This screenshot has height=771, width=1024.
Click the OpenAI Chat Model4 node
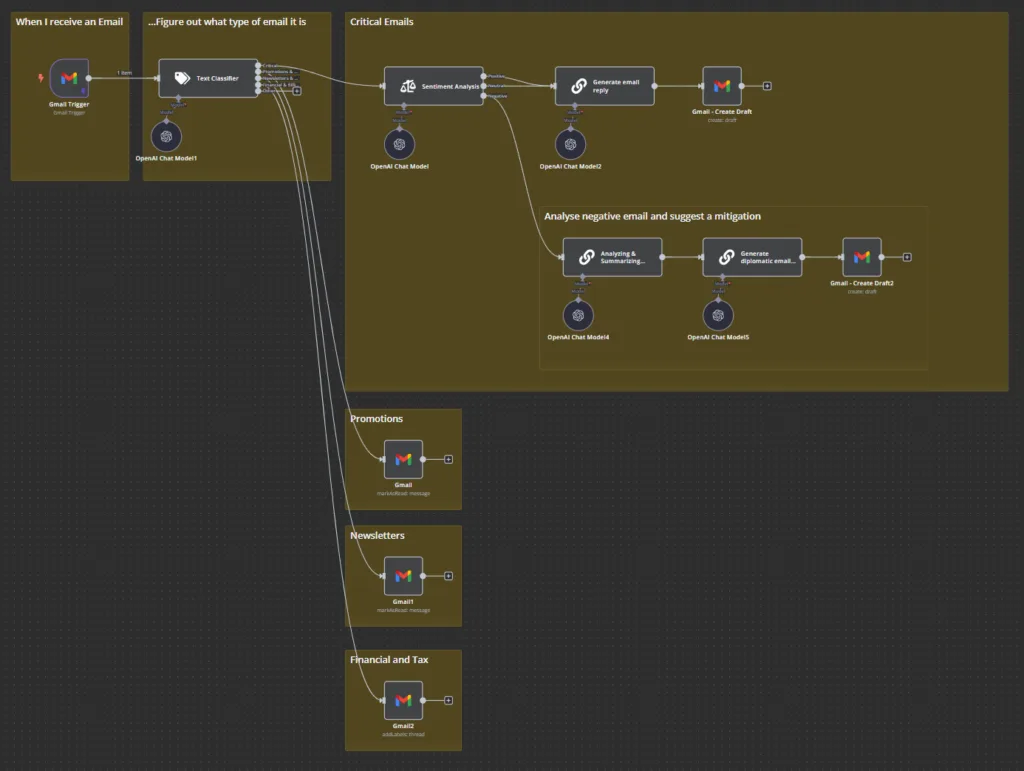579,315
